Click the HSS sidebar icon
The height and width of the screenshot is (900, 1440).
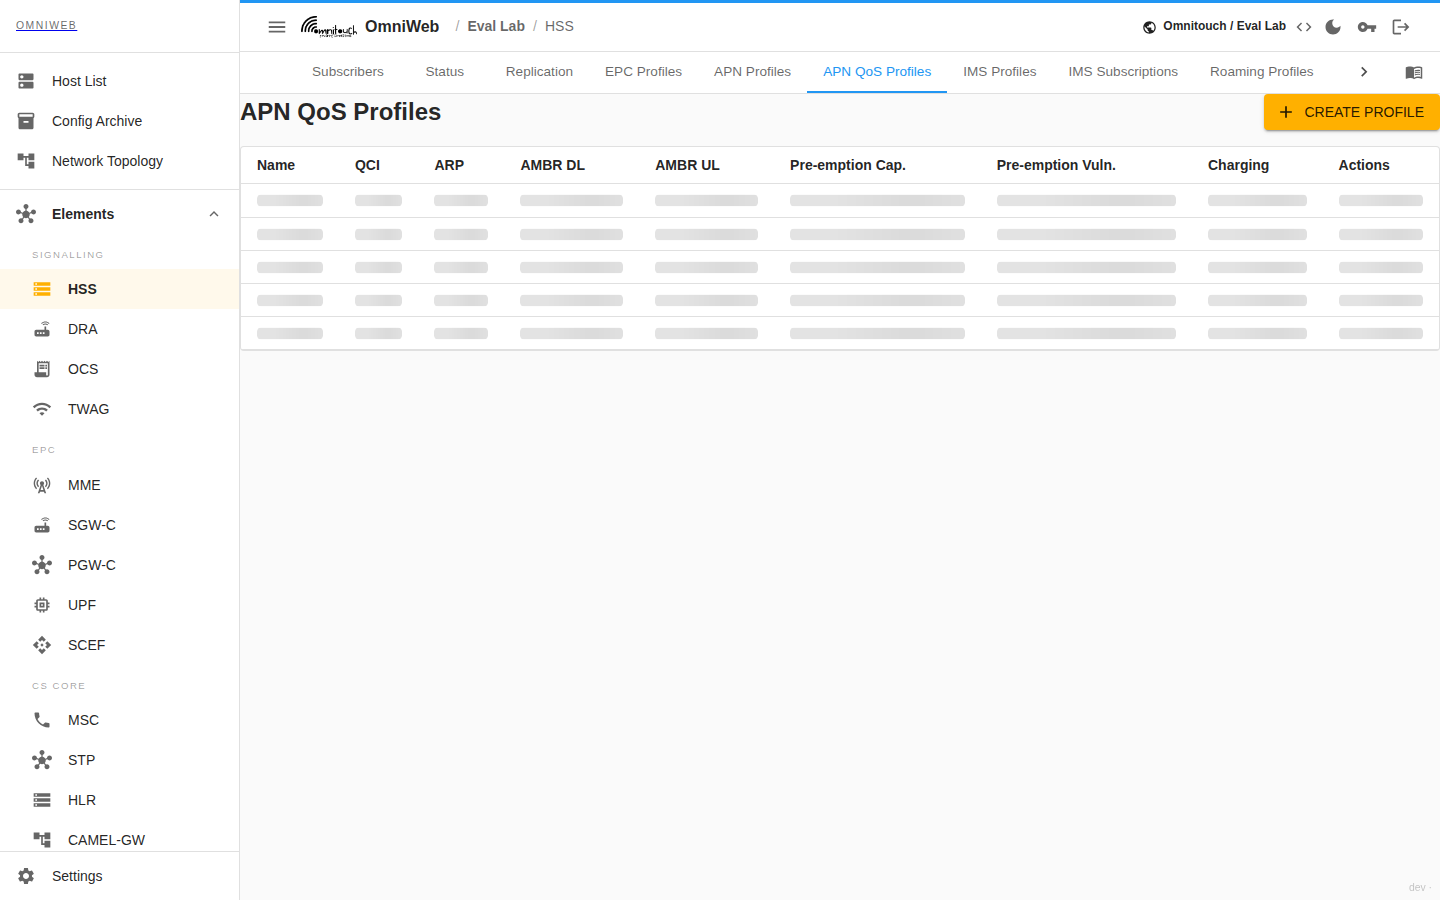click(42, 289)
